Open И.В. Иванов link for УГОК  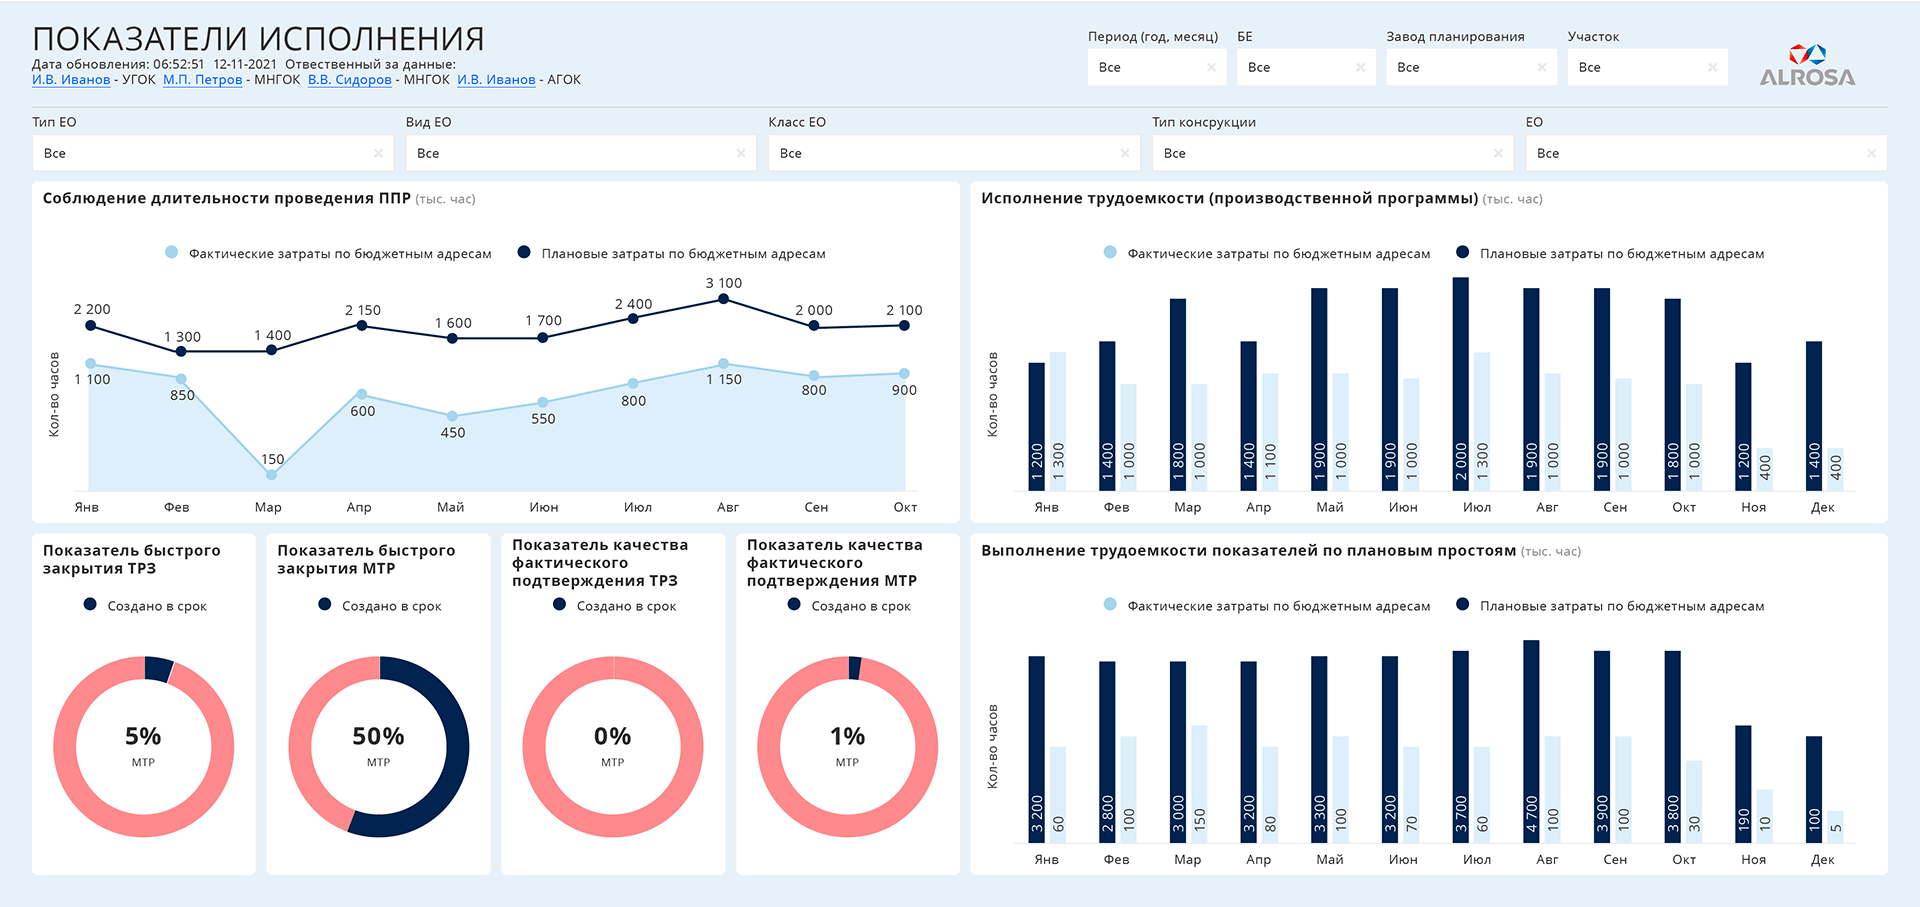coord(71,80)
